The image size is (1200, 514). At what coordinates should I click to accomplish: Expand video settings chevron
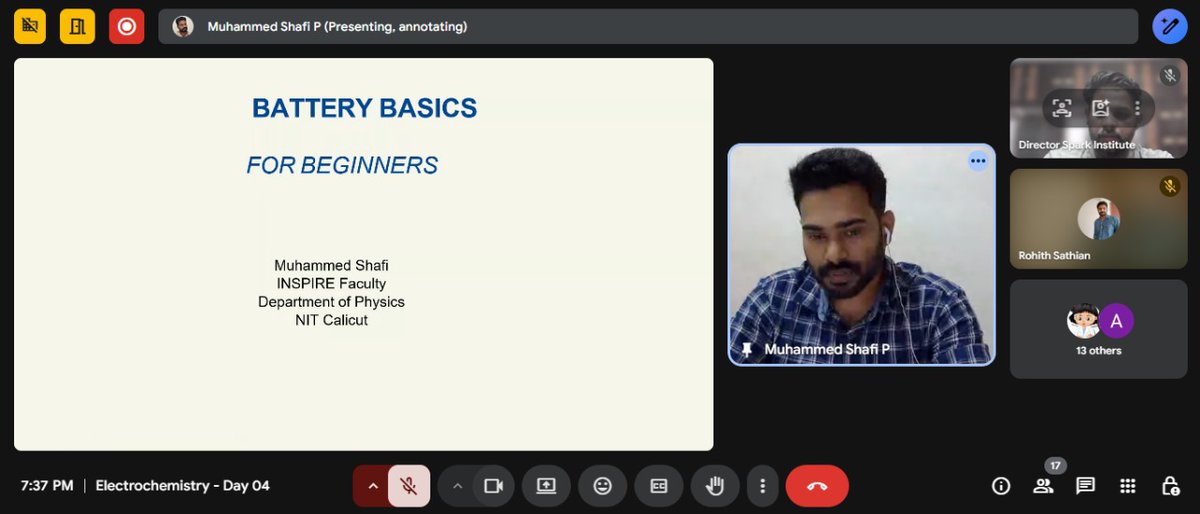tap(457, 486)
